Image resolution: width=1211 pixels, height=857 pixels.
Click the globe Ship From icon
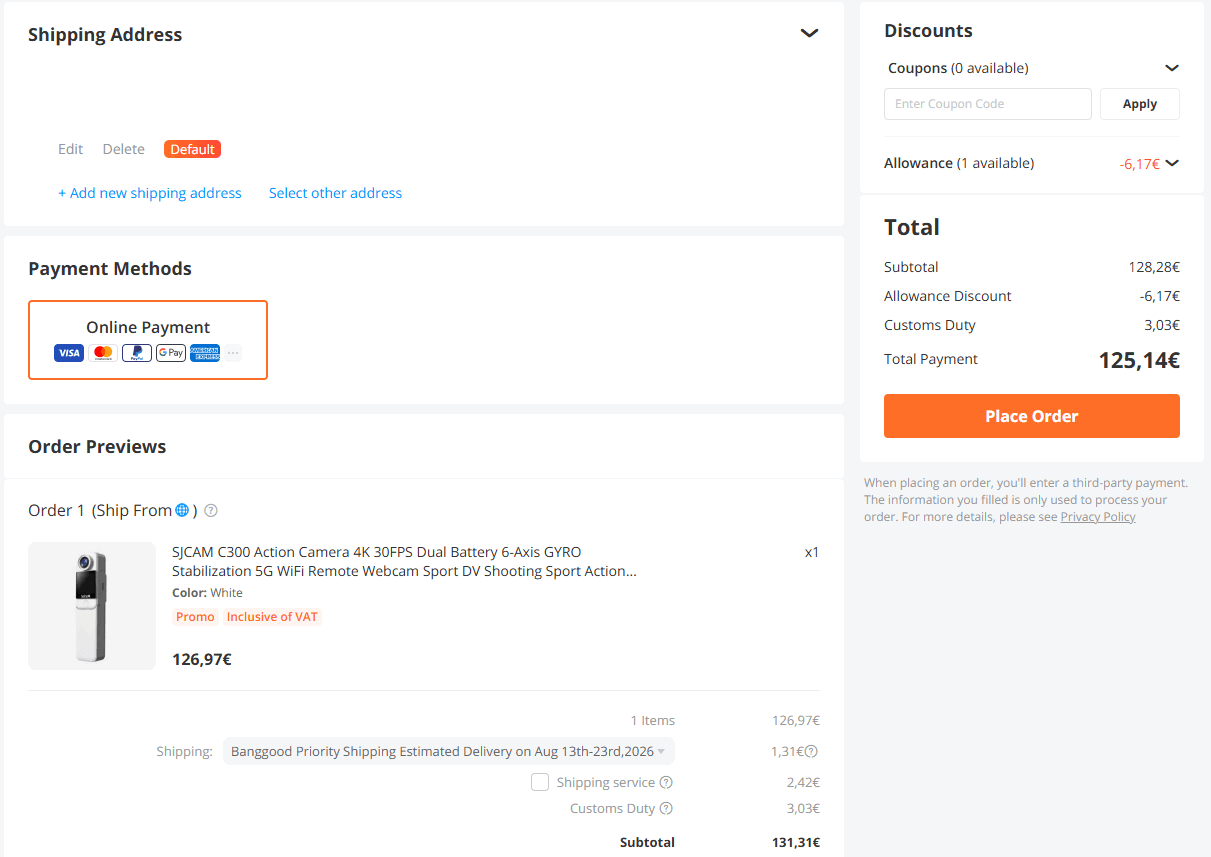[x=182, y=510]
